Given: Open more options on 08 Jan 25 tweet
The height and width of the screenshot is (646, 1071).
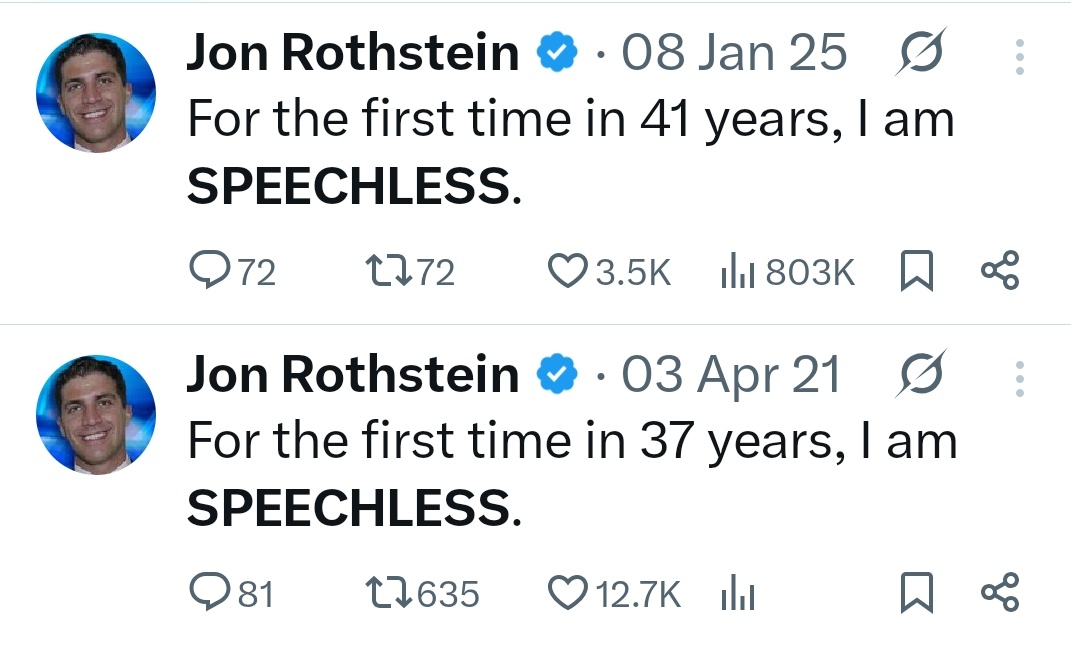Looking at the screenshot, I should [1019, 56].
